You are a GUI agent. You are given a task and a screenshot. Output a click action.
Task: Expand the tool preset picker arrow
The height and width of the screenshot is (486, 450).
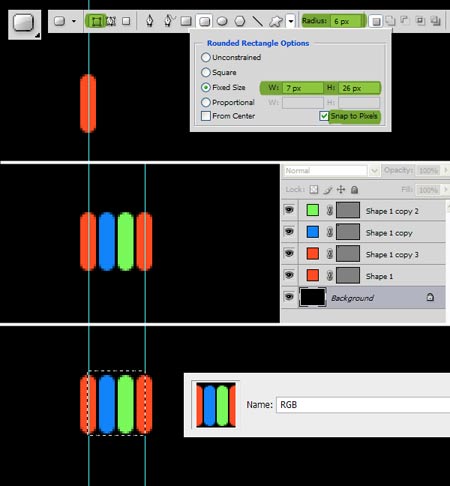tap(74, 21)
